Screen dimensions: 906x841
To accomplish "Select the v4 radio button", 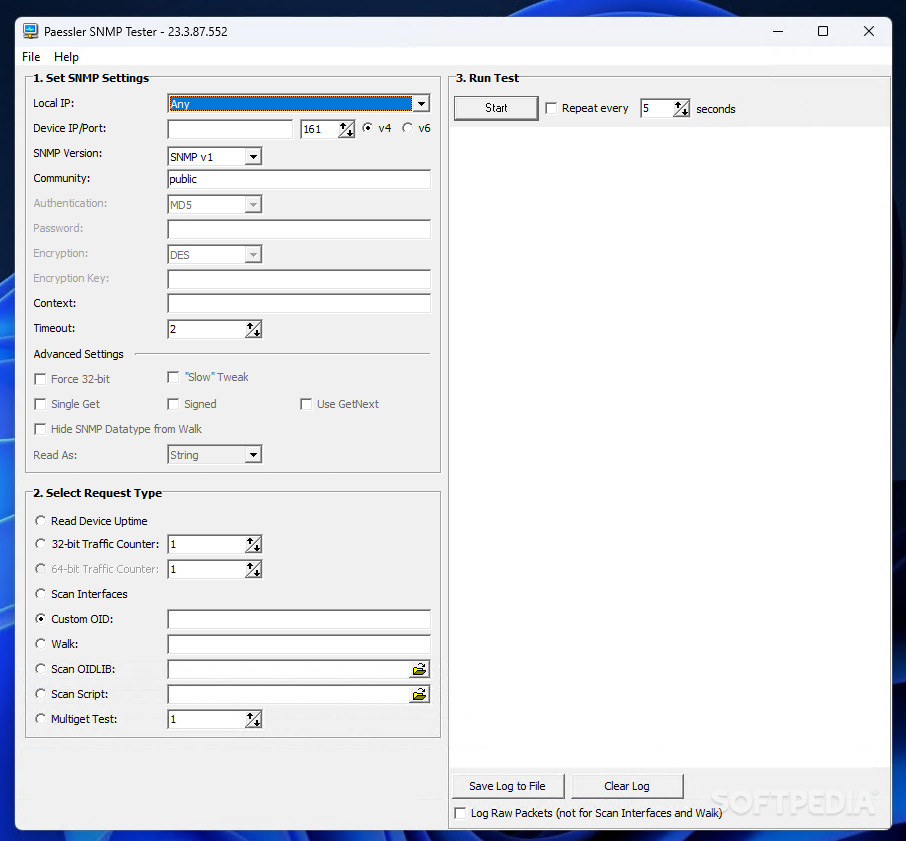I will pos(367,128).
